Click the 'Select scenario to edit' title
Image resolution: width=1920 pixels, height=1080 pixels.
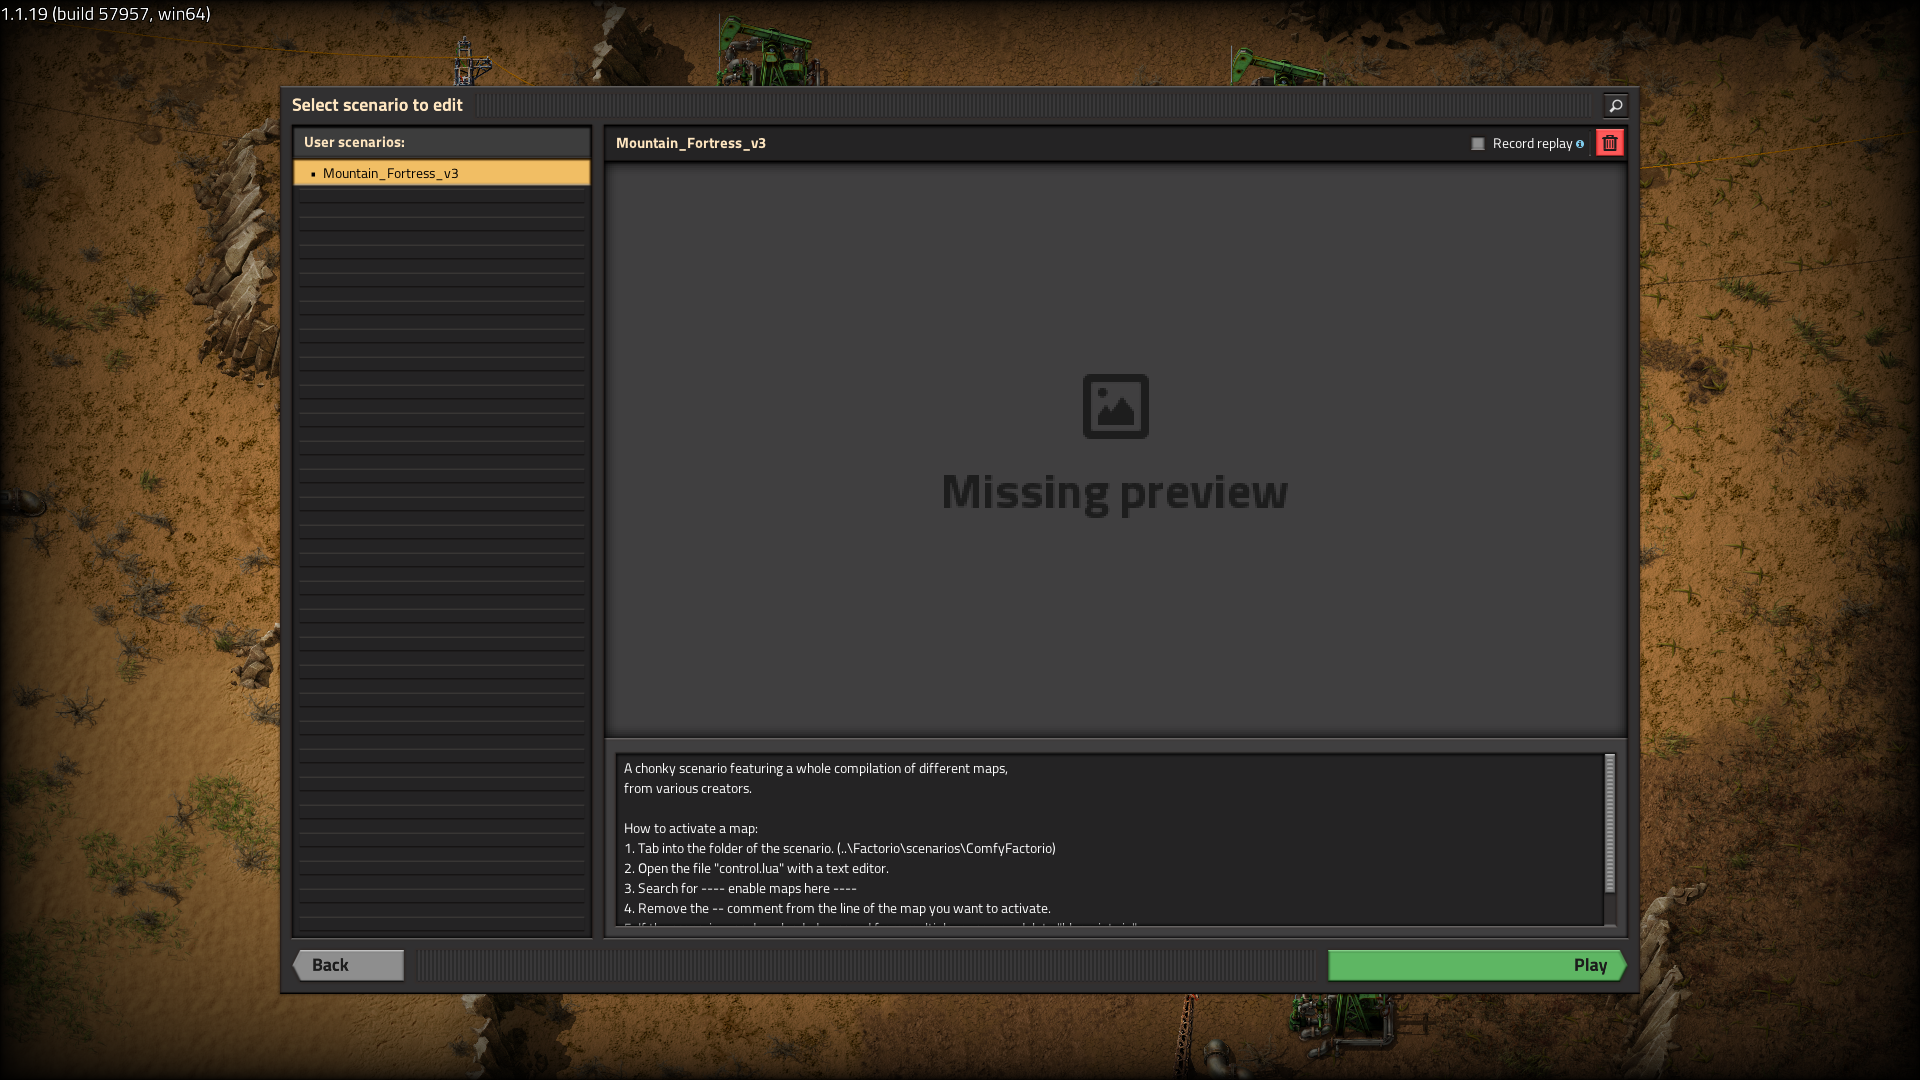pyautogui.click(x=377, y=105)
